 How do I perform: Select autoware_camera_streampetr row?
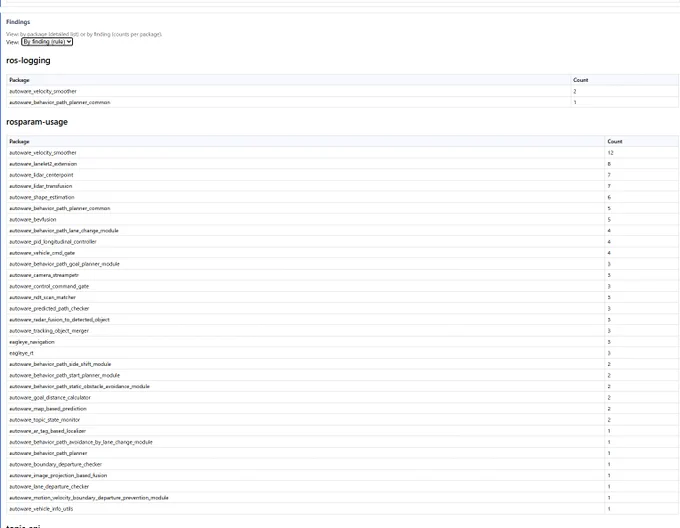click(343, 275)
